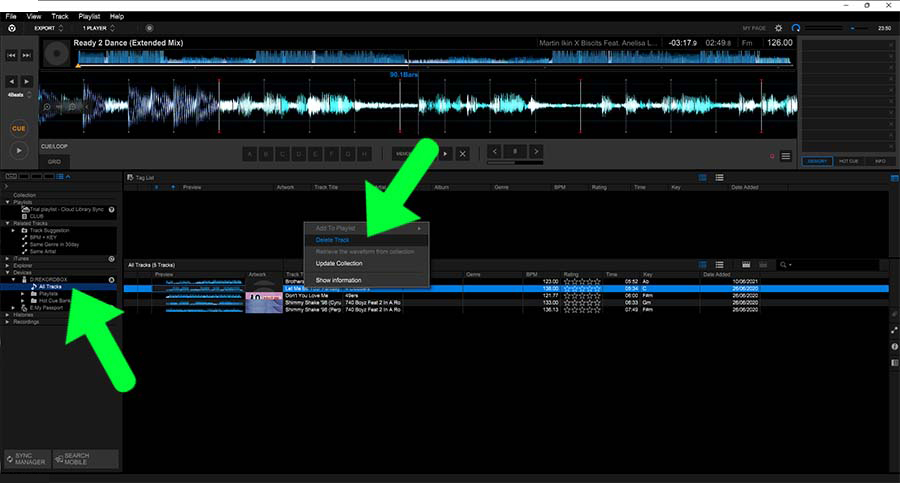This screenshot has height=483, width=900.
Task: Click SEARCH MOBILE button
Action: (86, 459)
